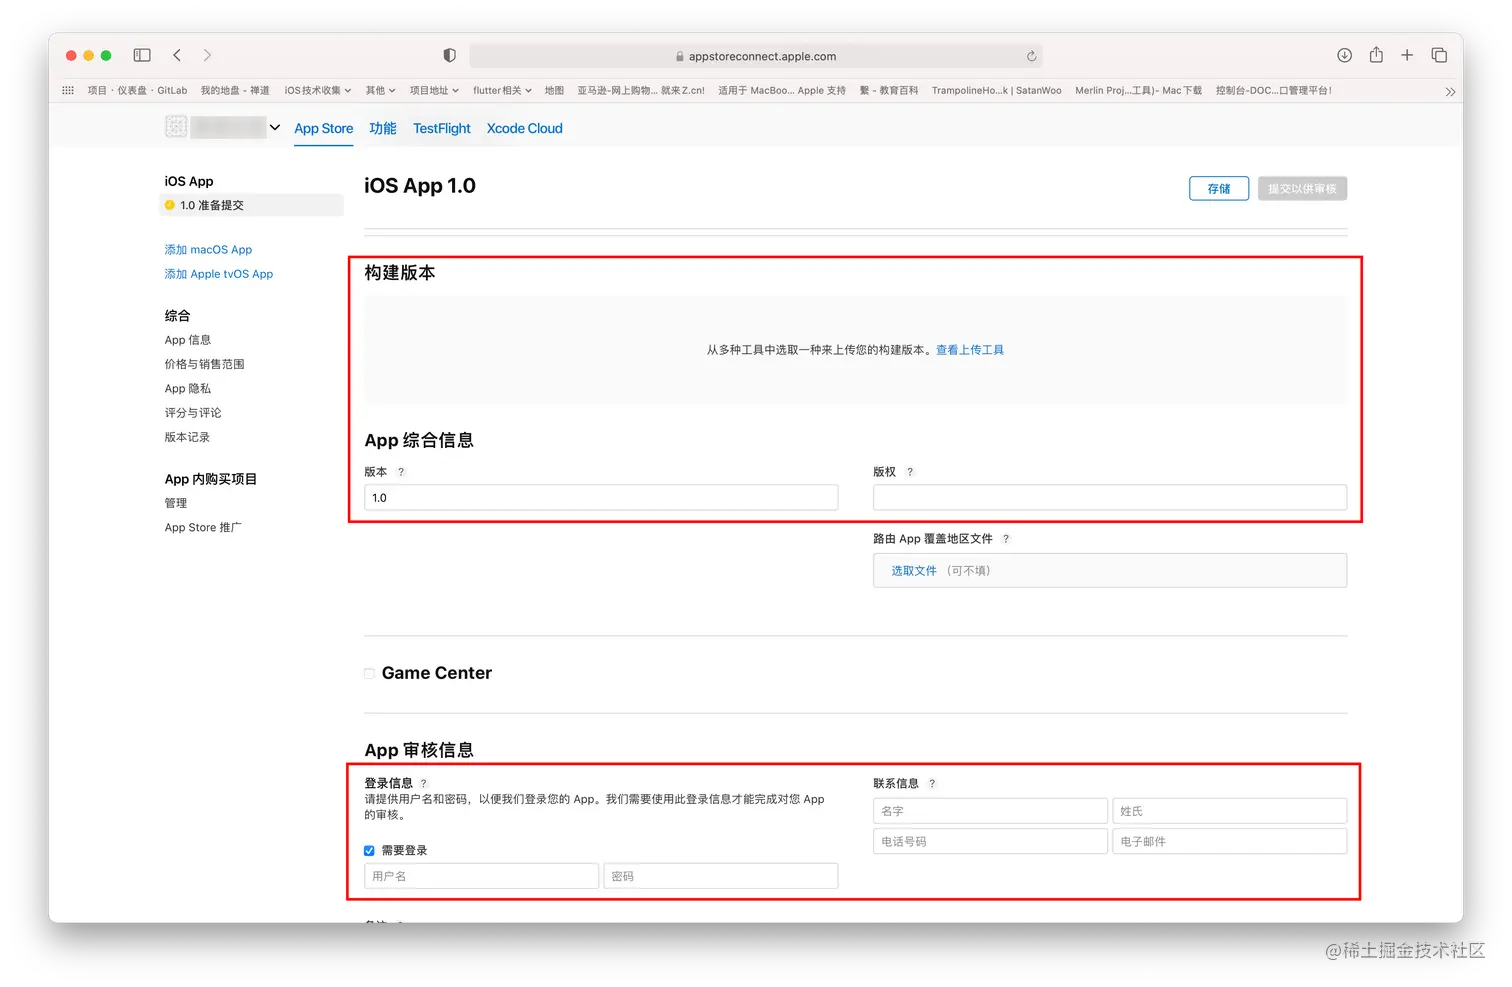This screenshot has height=987, width=1512.
Task: Expand 其他 bookmark folder
Action: [380, 90]
